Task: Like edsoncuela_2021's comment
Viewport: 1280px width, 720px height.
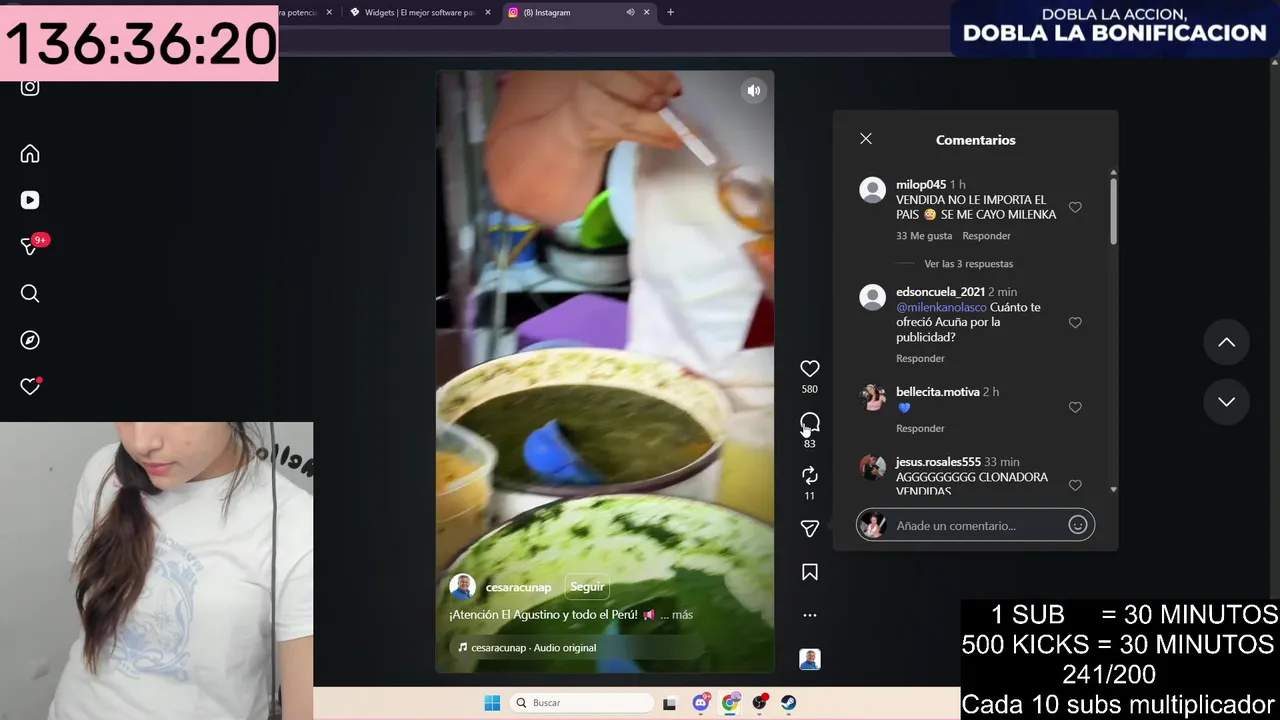Action: tap(1075, 323)
